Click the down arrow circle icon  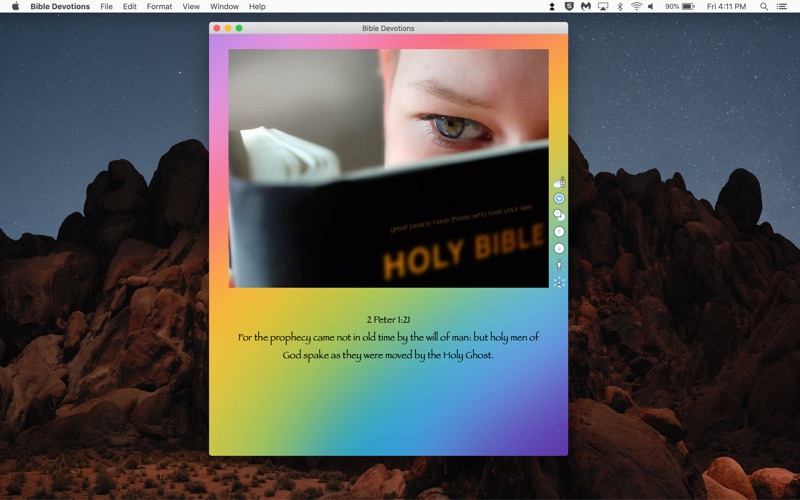[x=559, y=248]
